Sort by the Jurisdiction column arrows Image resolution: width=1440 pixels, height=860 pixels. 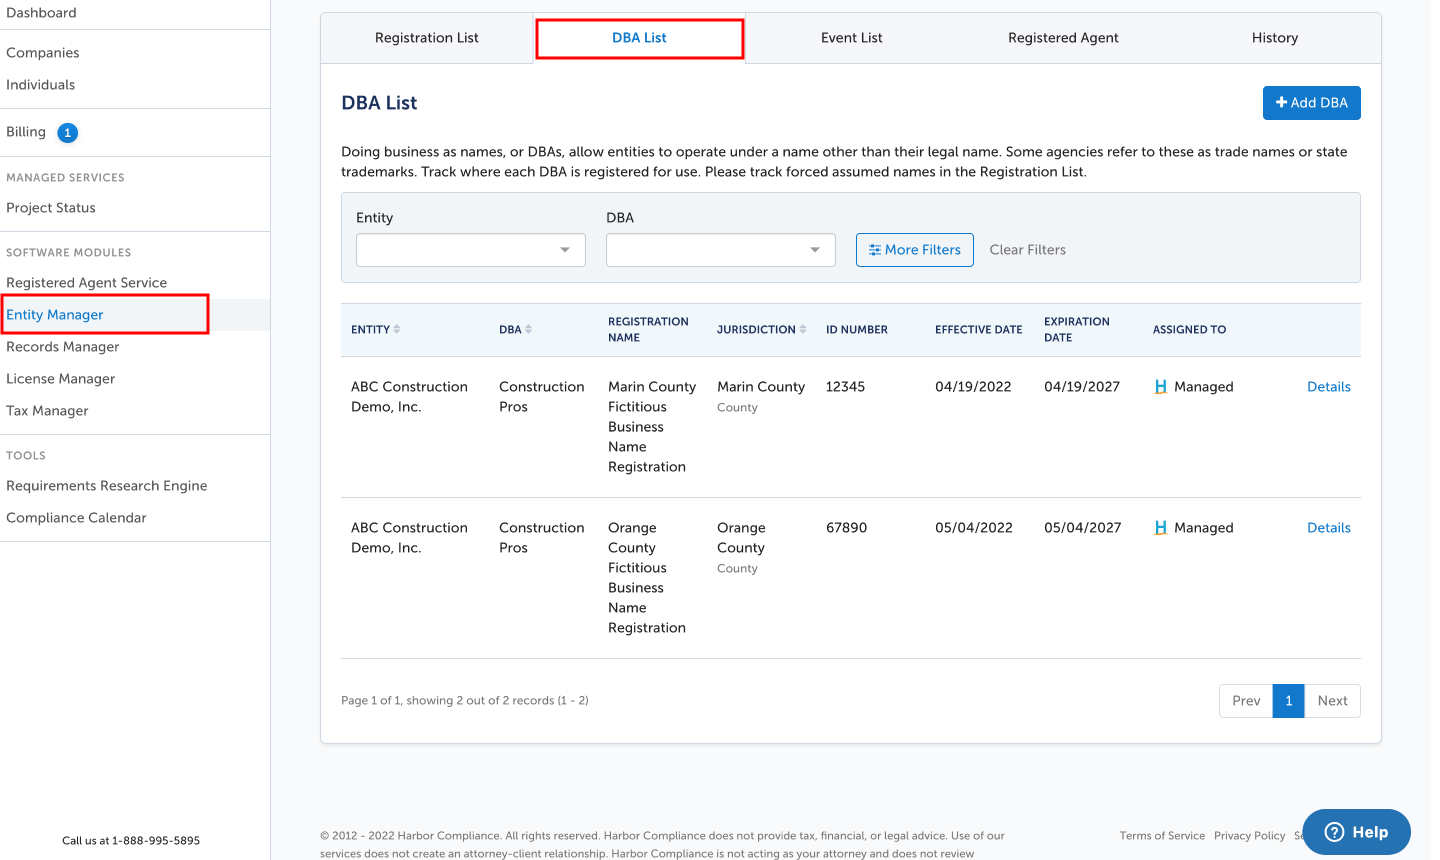pos(803,329)
